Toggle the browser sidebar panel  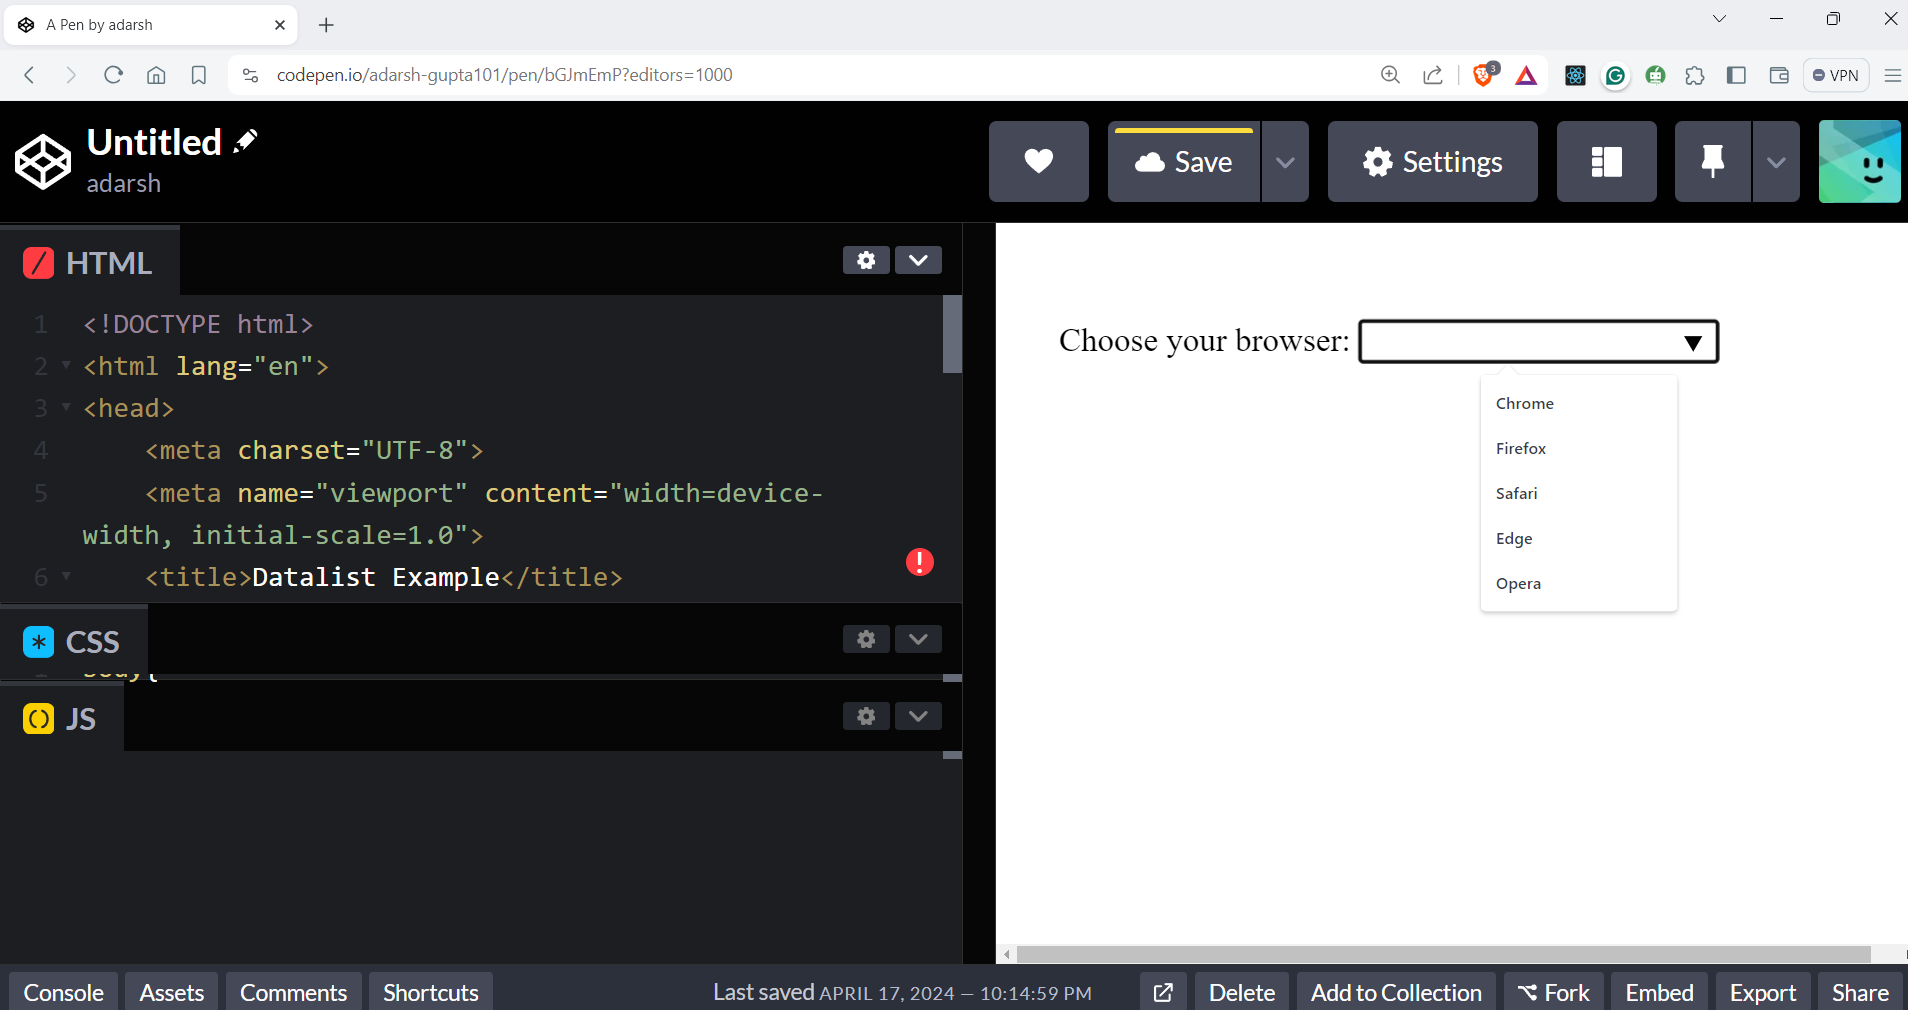(1736, 75)
